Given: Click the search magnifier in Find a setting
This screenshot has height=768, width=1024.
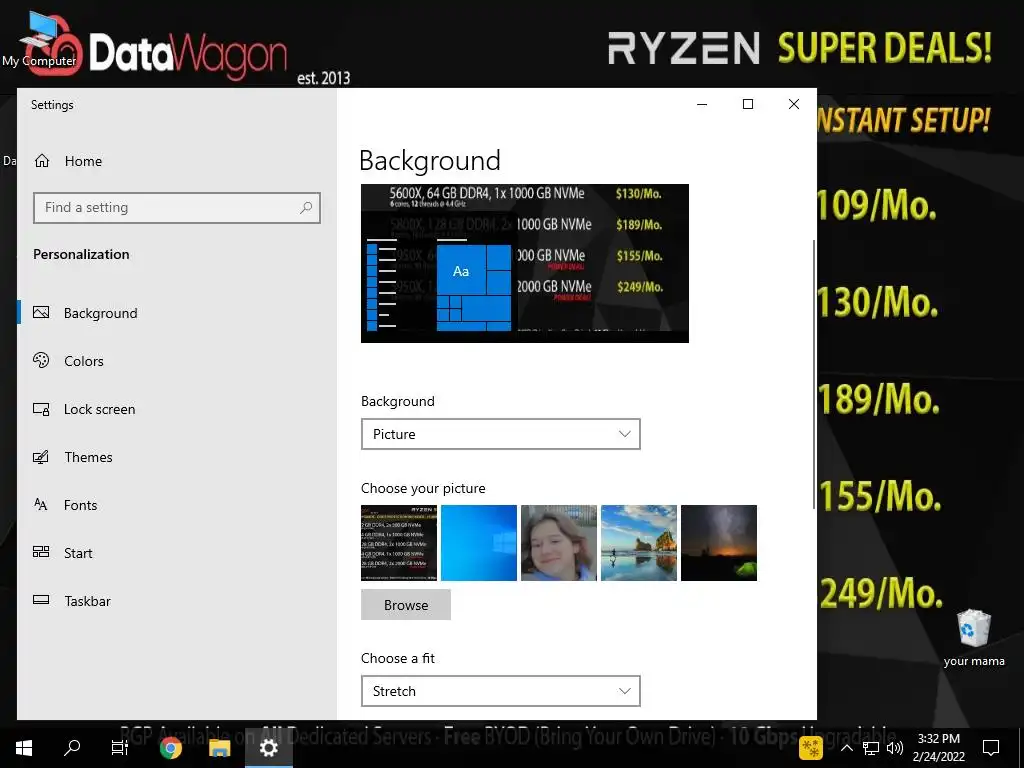Looking at the screenshot, I should 306,208.
